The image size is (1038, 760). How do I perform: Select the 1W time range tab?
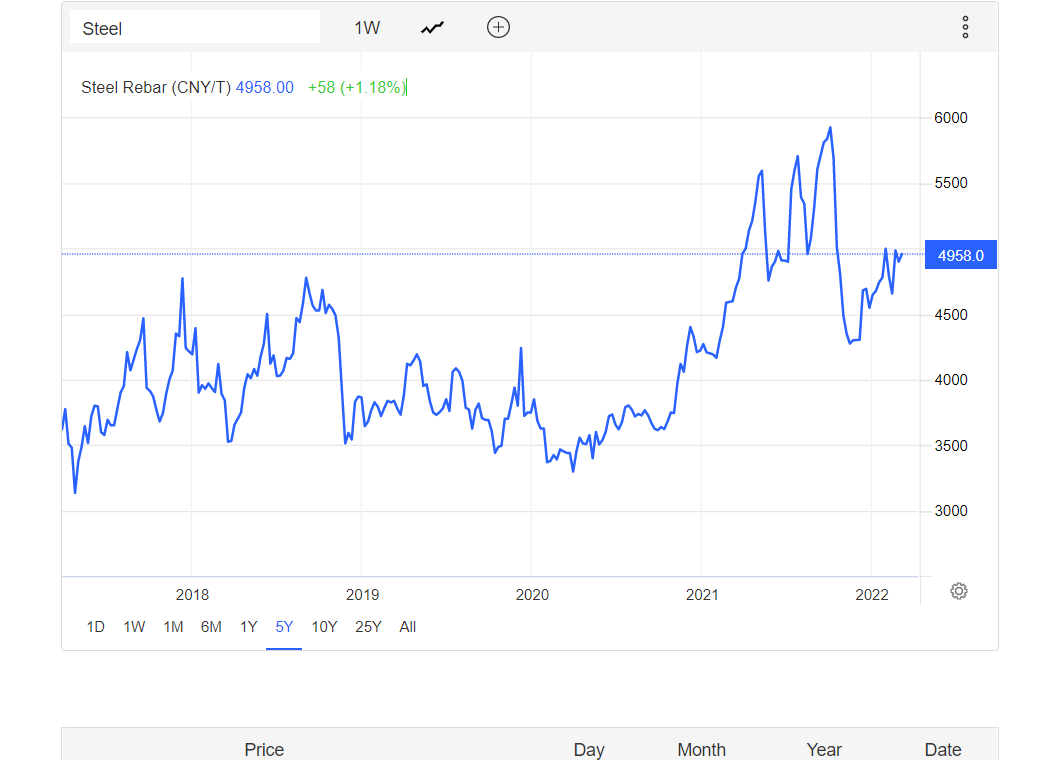134,627
